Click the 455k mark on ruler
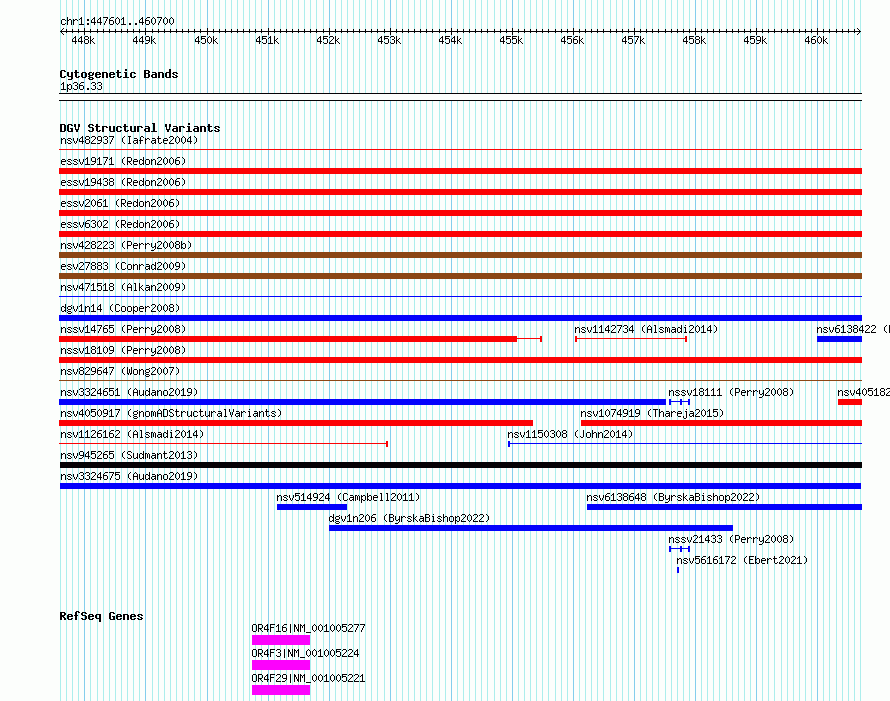This screenshot has width=890, height=701. tap(511, 40)
